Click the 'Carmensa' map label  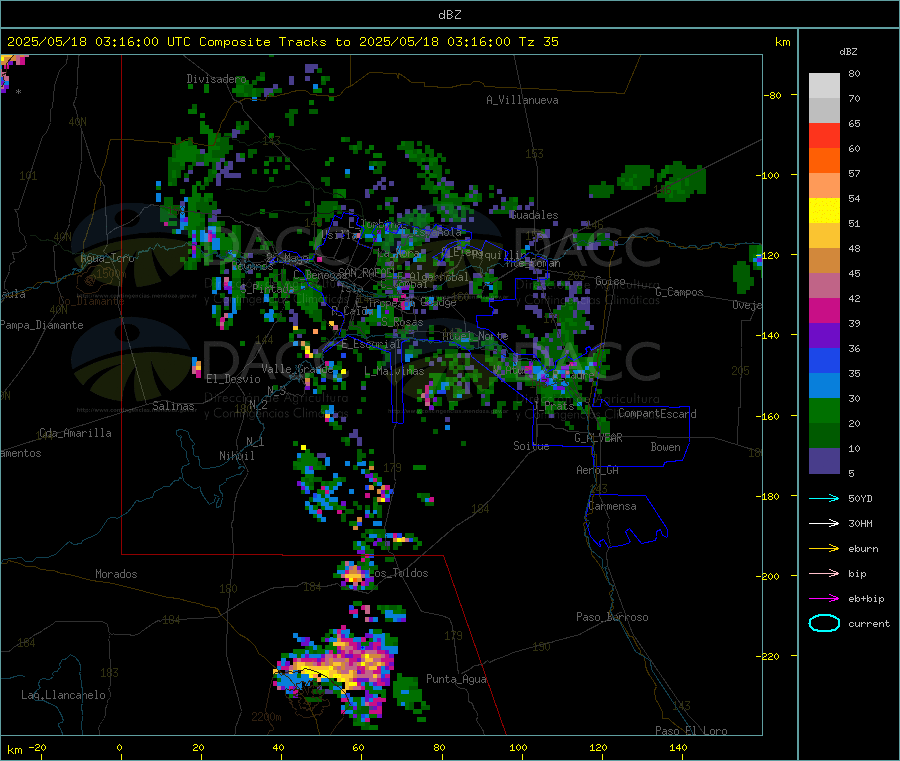(612, 506)
